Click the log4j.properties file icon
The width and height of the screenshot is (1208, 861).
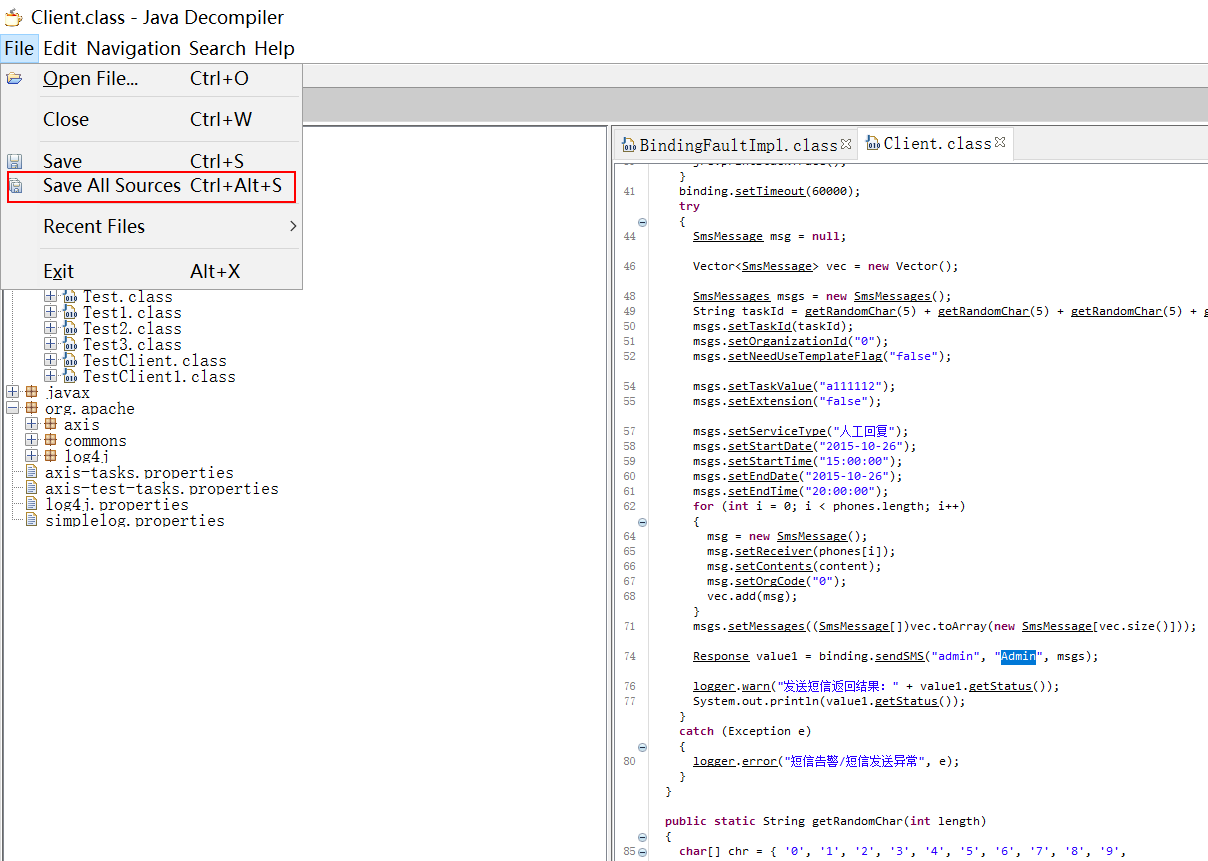click(x=31, y=505)
